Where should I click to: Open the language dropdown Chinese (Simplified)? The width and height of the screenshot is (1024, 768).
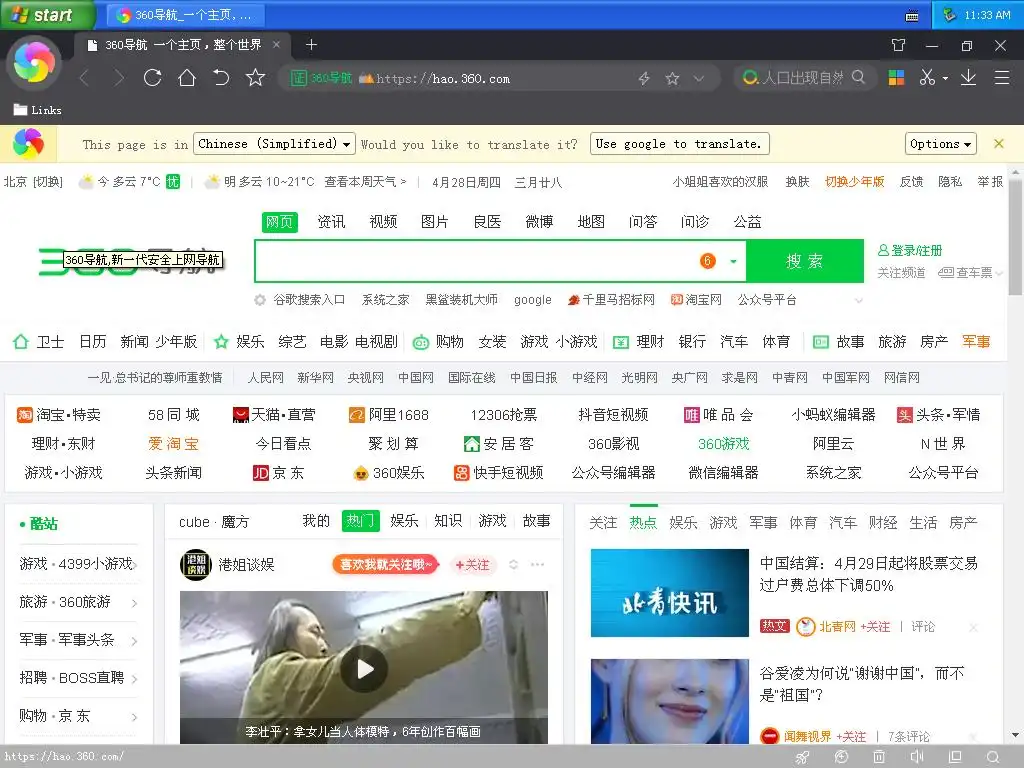click(x=274, y=144)
